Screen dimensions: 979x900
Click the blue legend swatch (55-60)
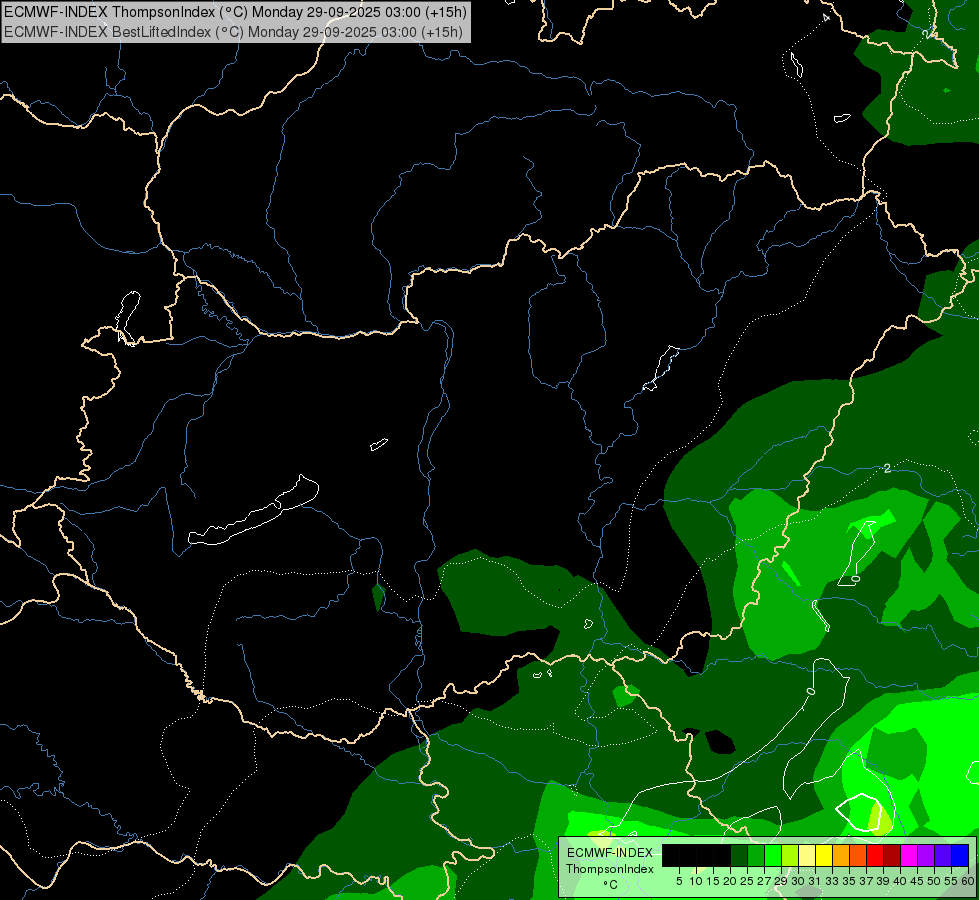[960, 855]
